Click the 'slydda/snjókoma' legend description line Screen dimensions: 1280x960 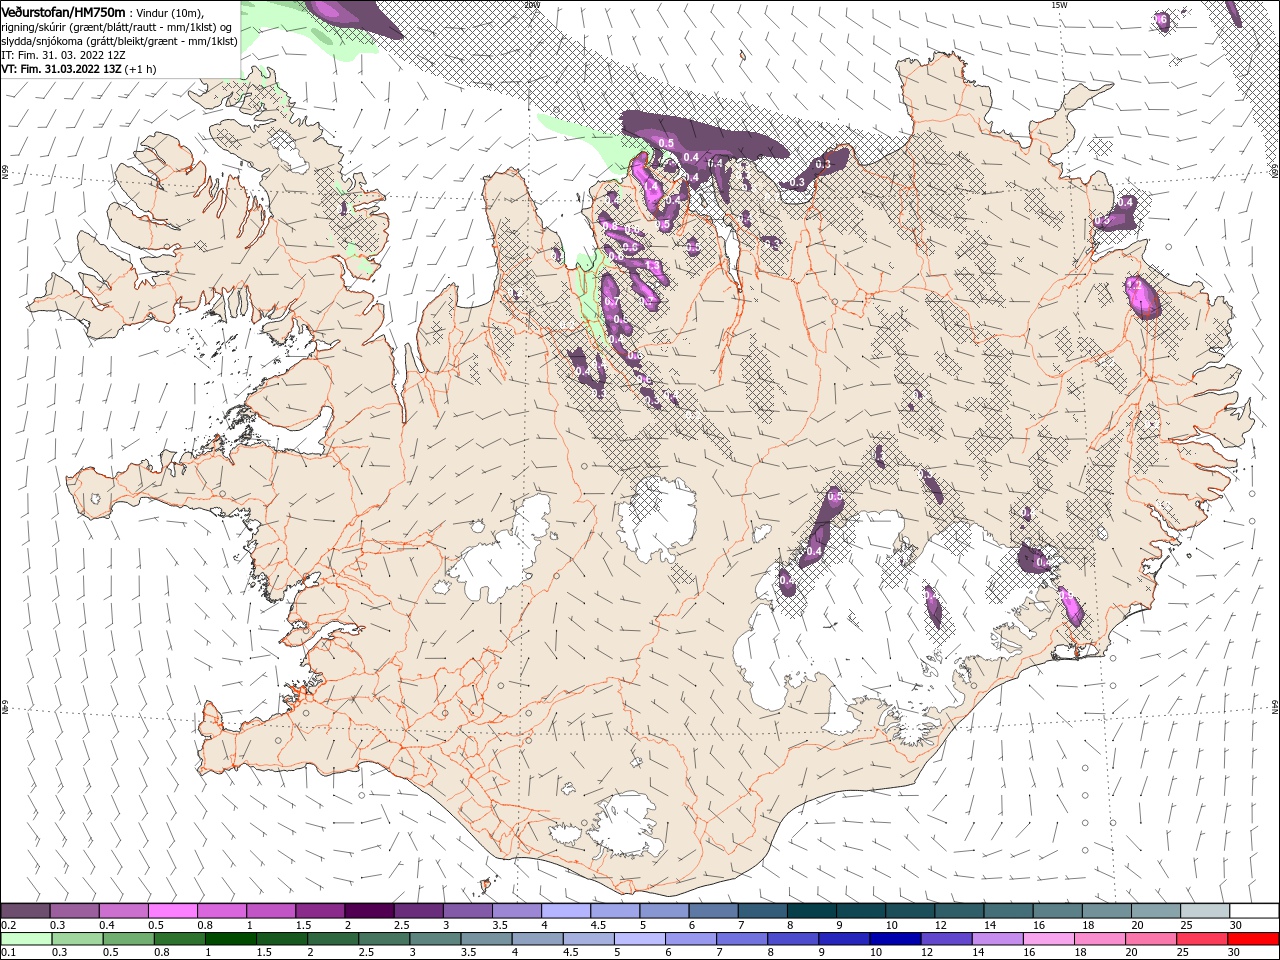coord(119,41)
